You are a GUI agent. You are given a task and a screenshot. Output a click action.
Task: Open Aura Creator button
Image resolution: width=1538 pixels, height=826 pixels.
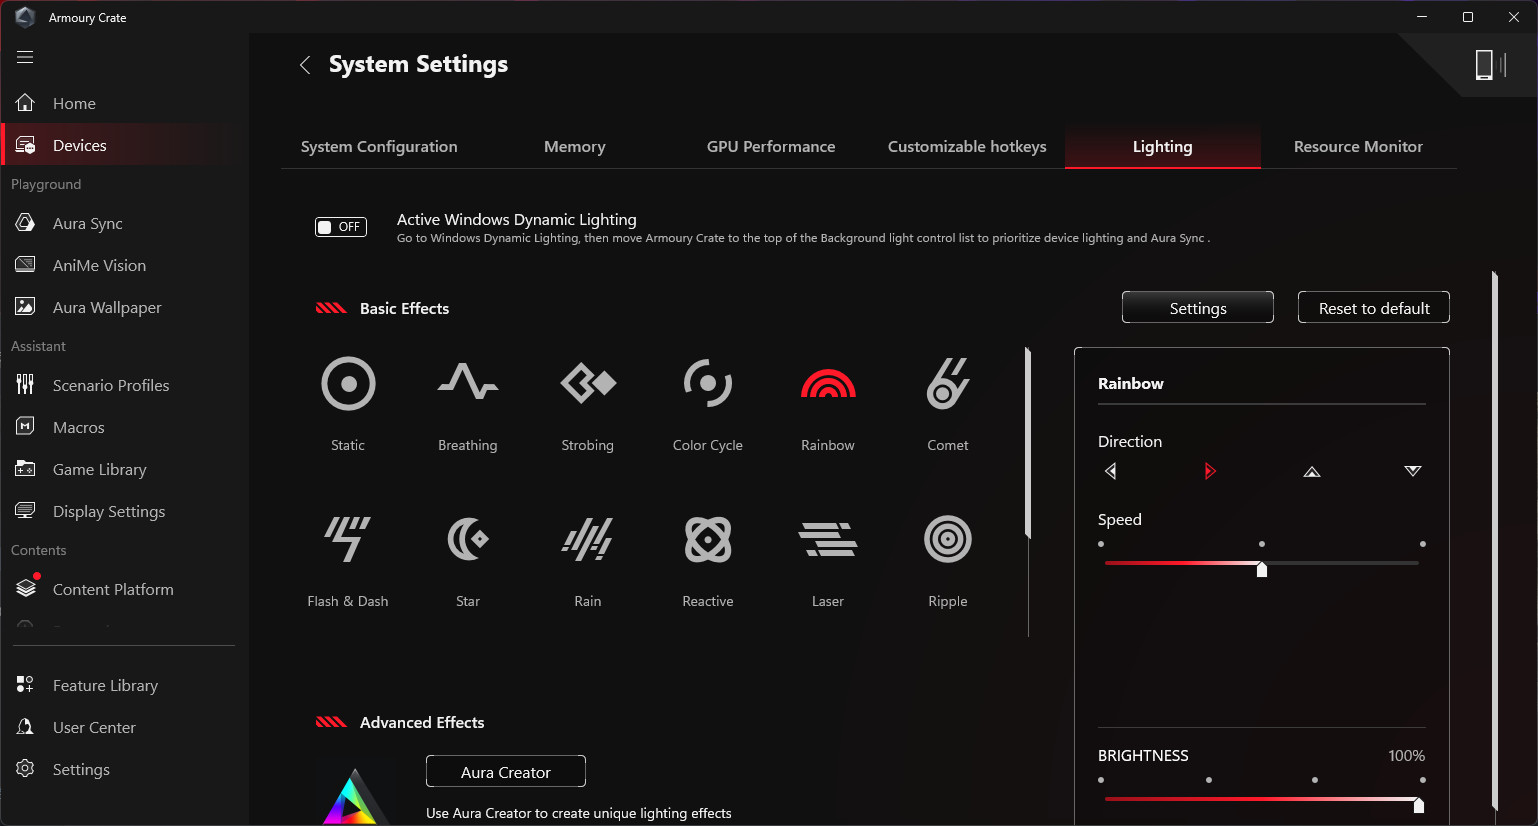coord(506,772)
